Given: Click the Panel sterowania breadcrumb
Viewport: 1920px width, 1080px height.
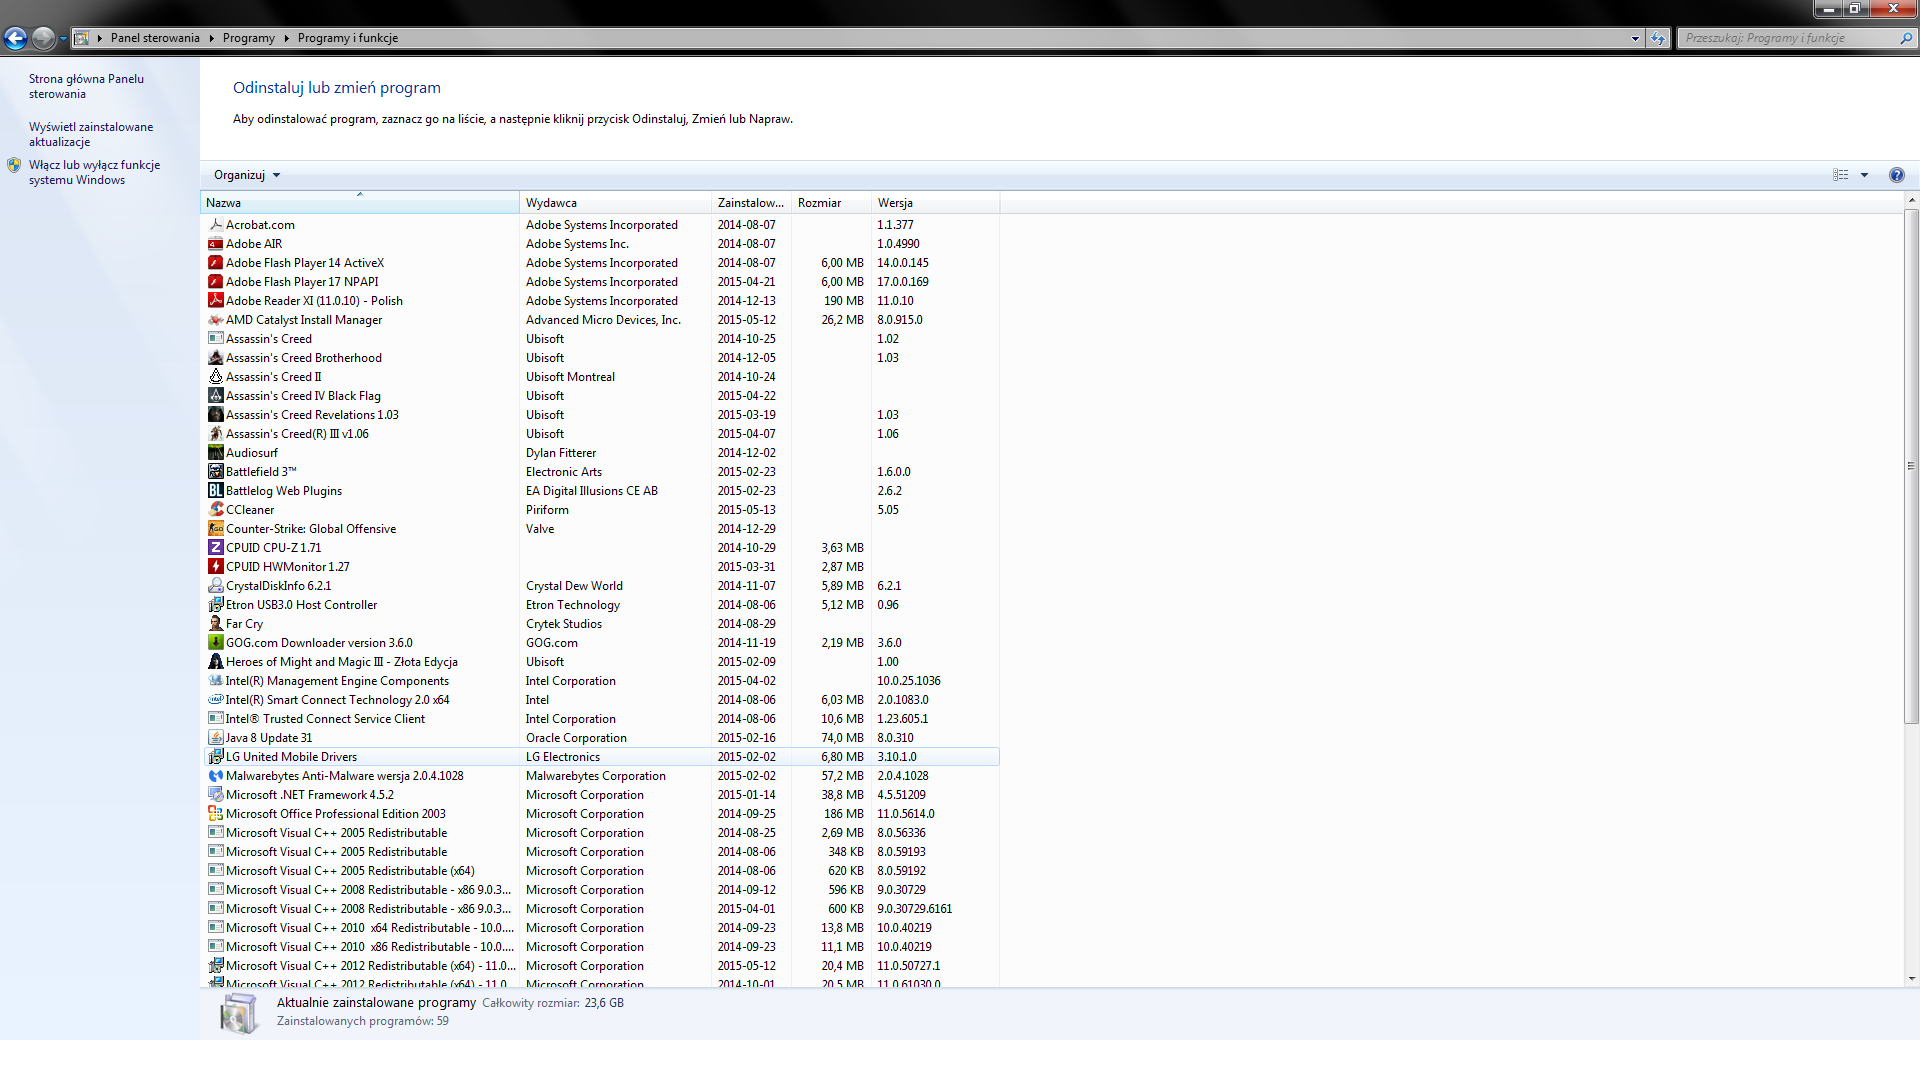Looking at the screenshot, I should point(155,38).
